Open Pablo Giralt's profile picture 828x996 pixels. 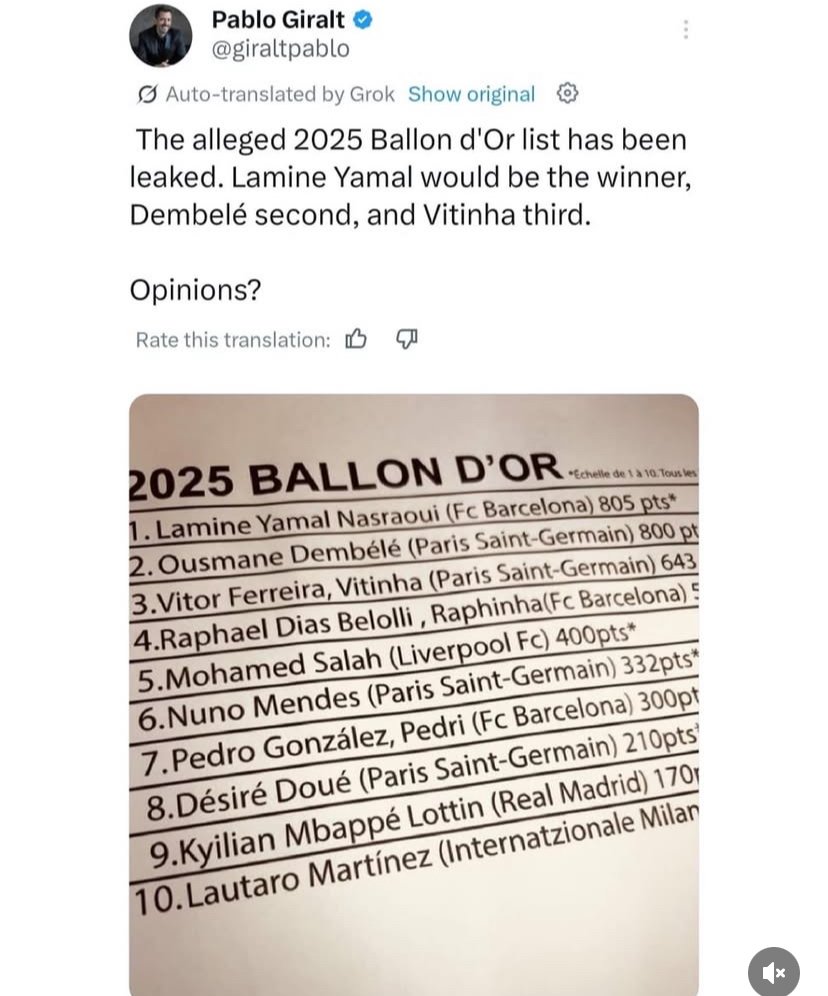click(x=161, y=35)
